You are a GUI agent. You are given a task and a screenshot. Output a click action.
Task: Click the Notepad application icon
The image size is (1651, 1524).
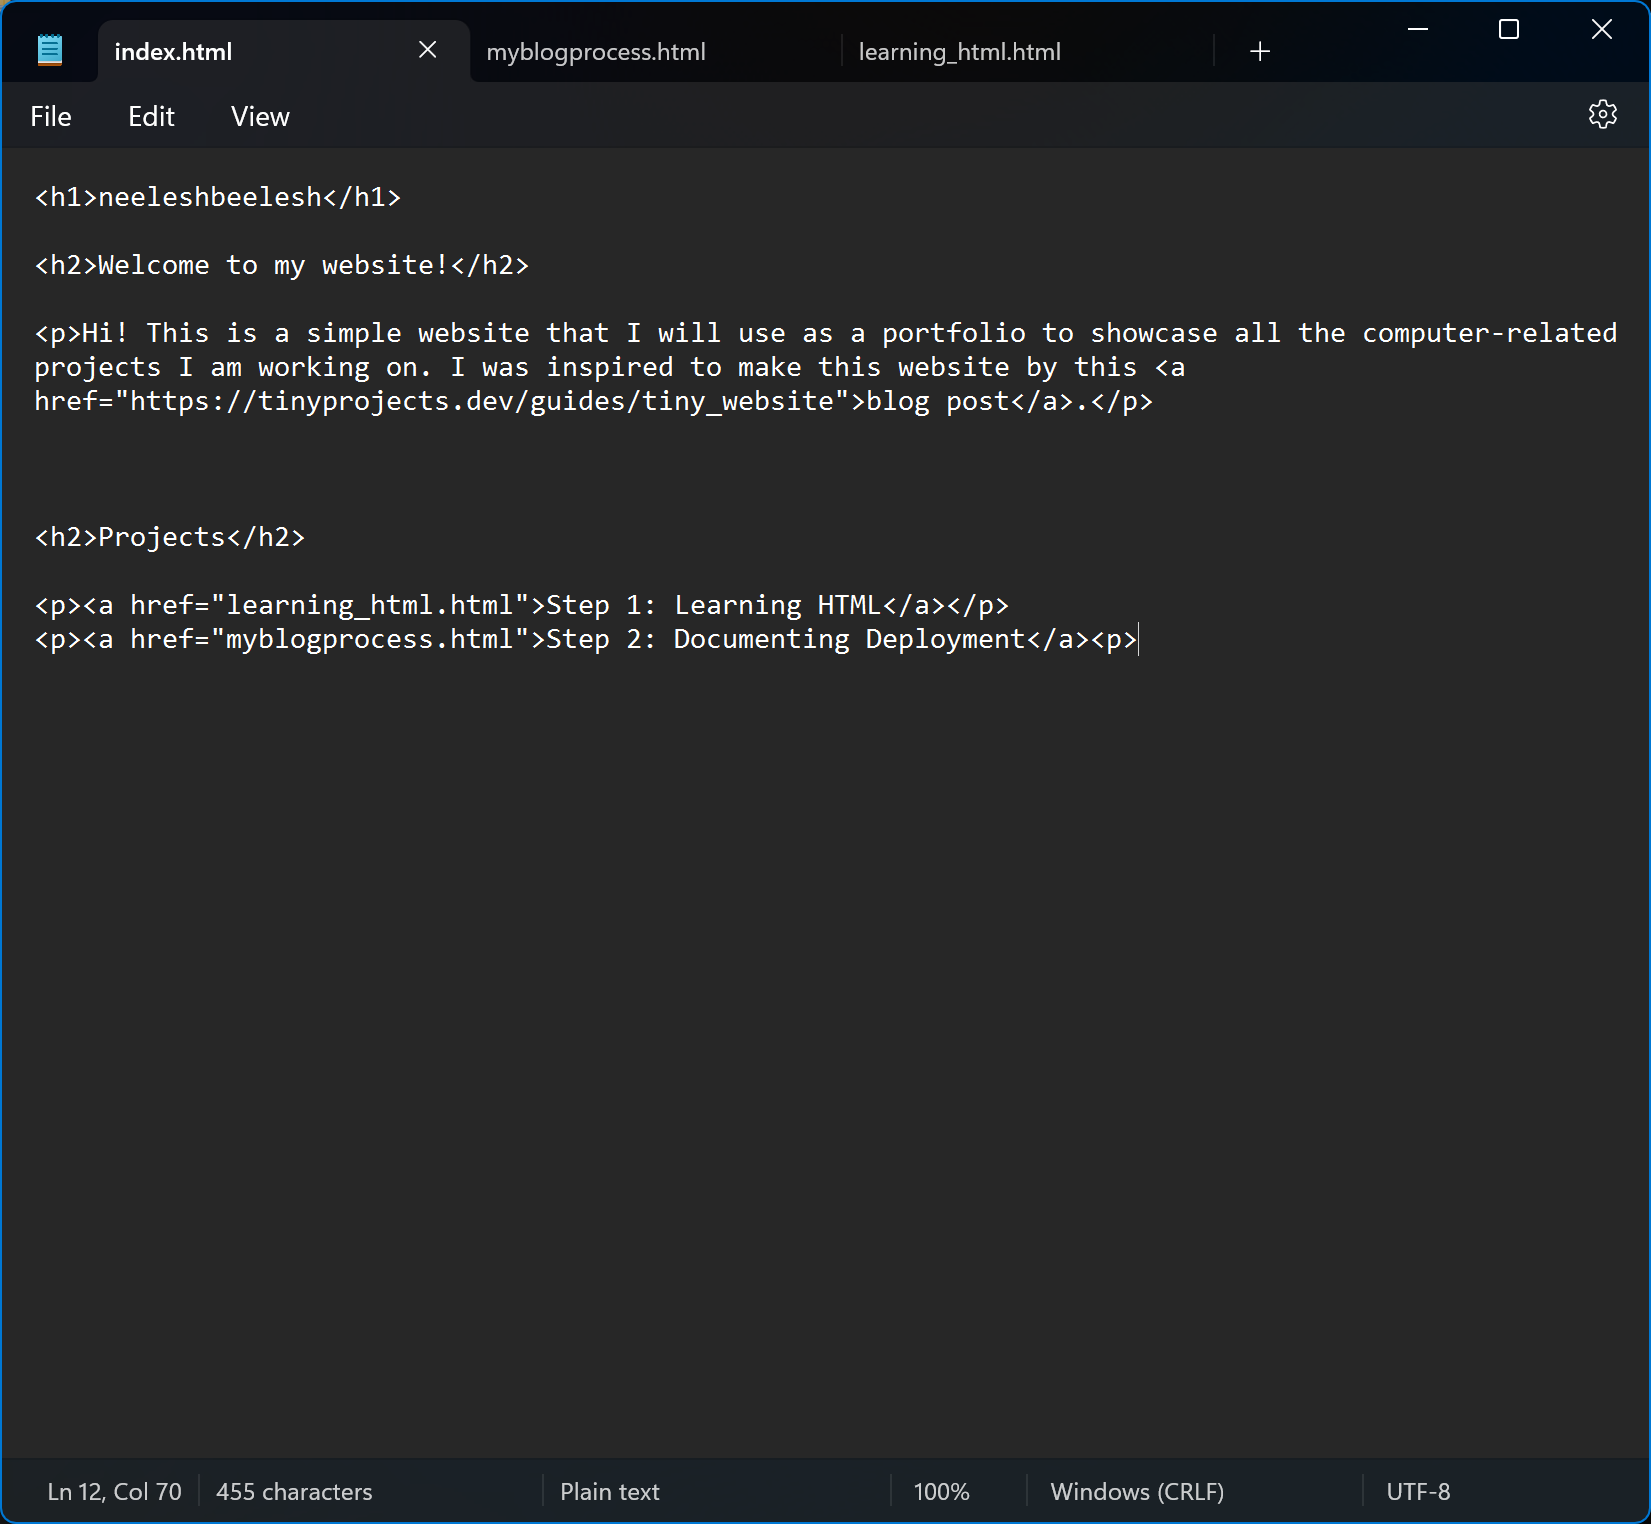(49, 49)
